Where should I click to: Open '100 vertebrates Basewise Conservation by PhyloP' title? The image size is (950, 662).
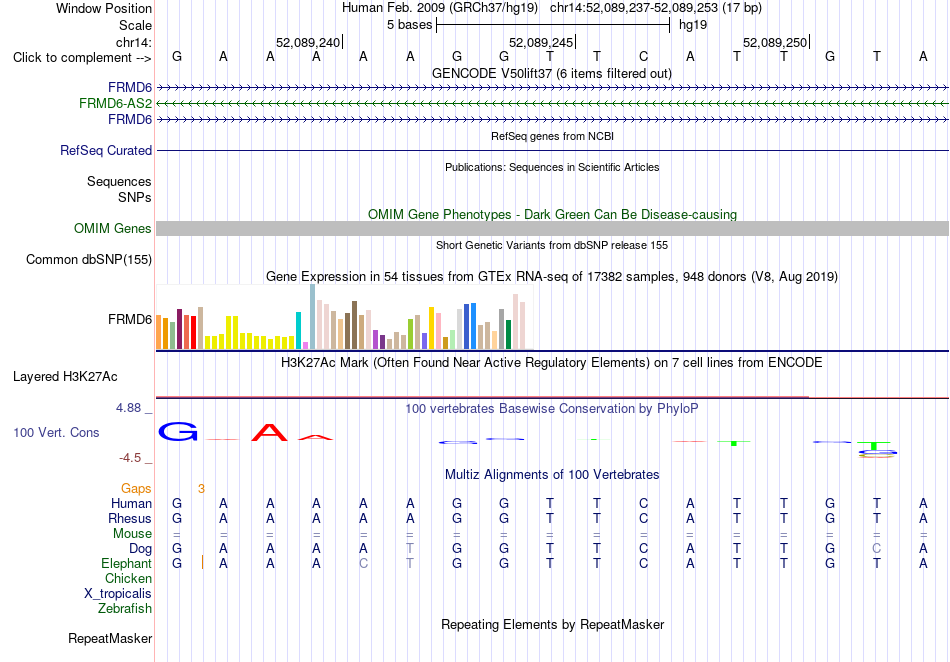click(x=552, y=409)
